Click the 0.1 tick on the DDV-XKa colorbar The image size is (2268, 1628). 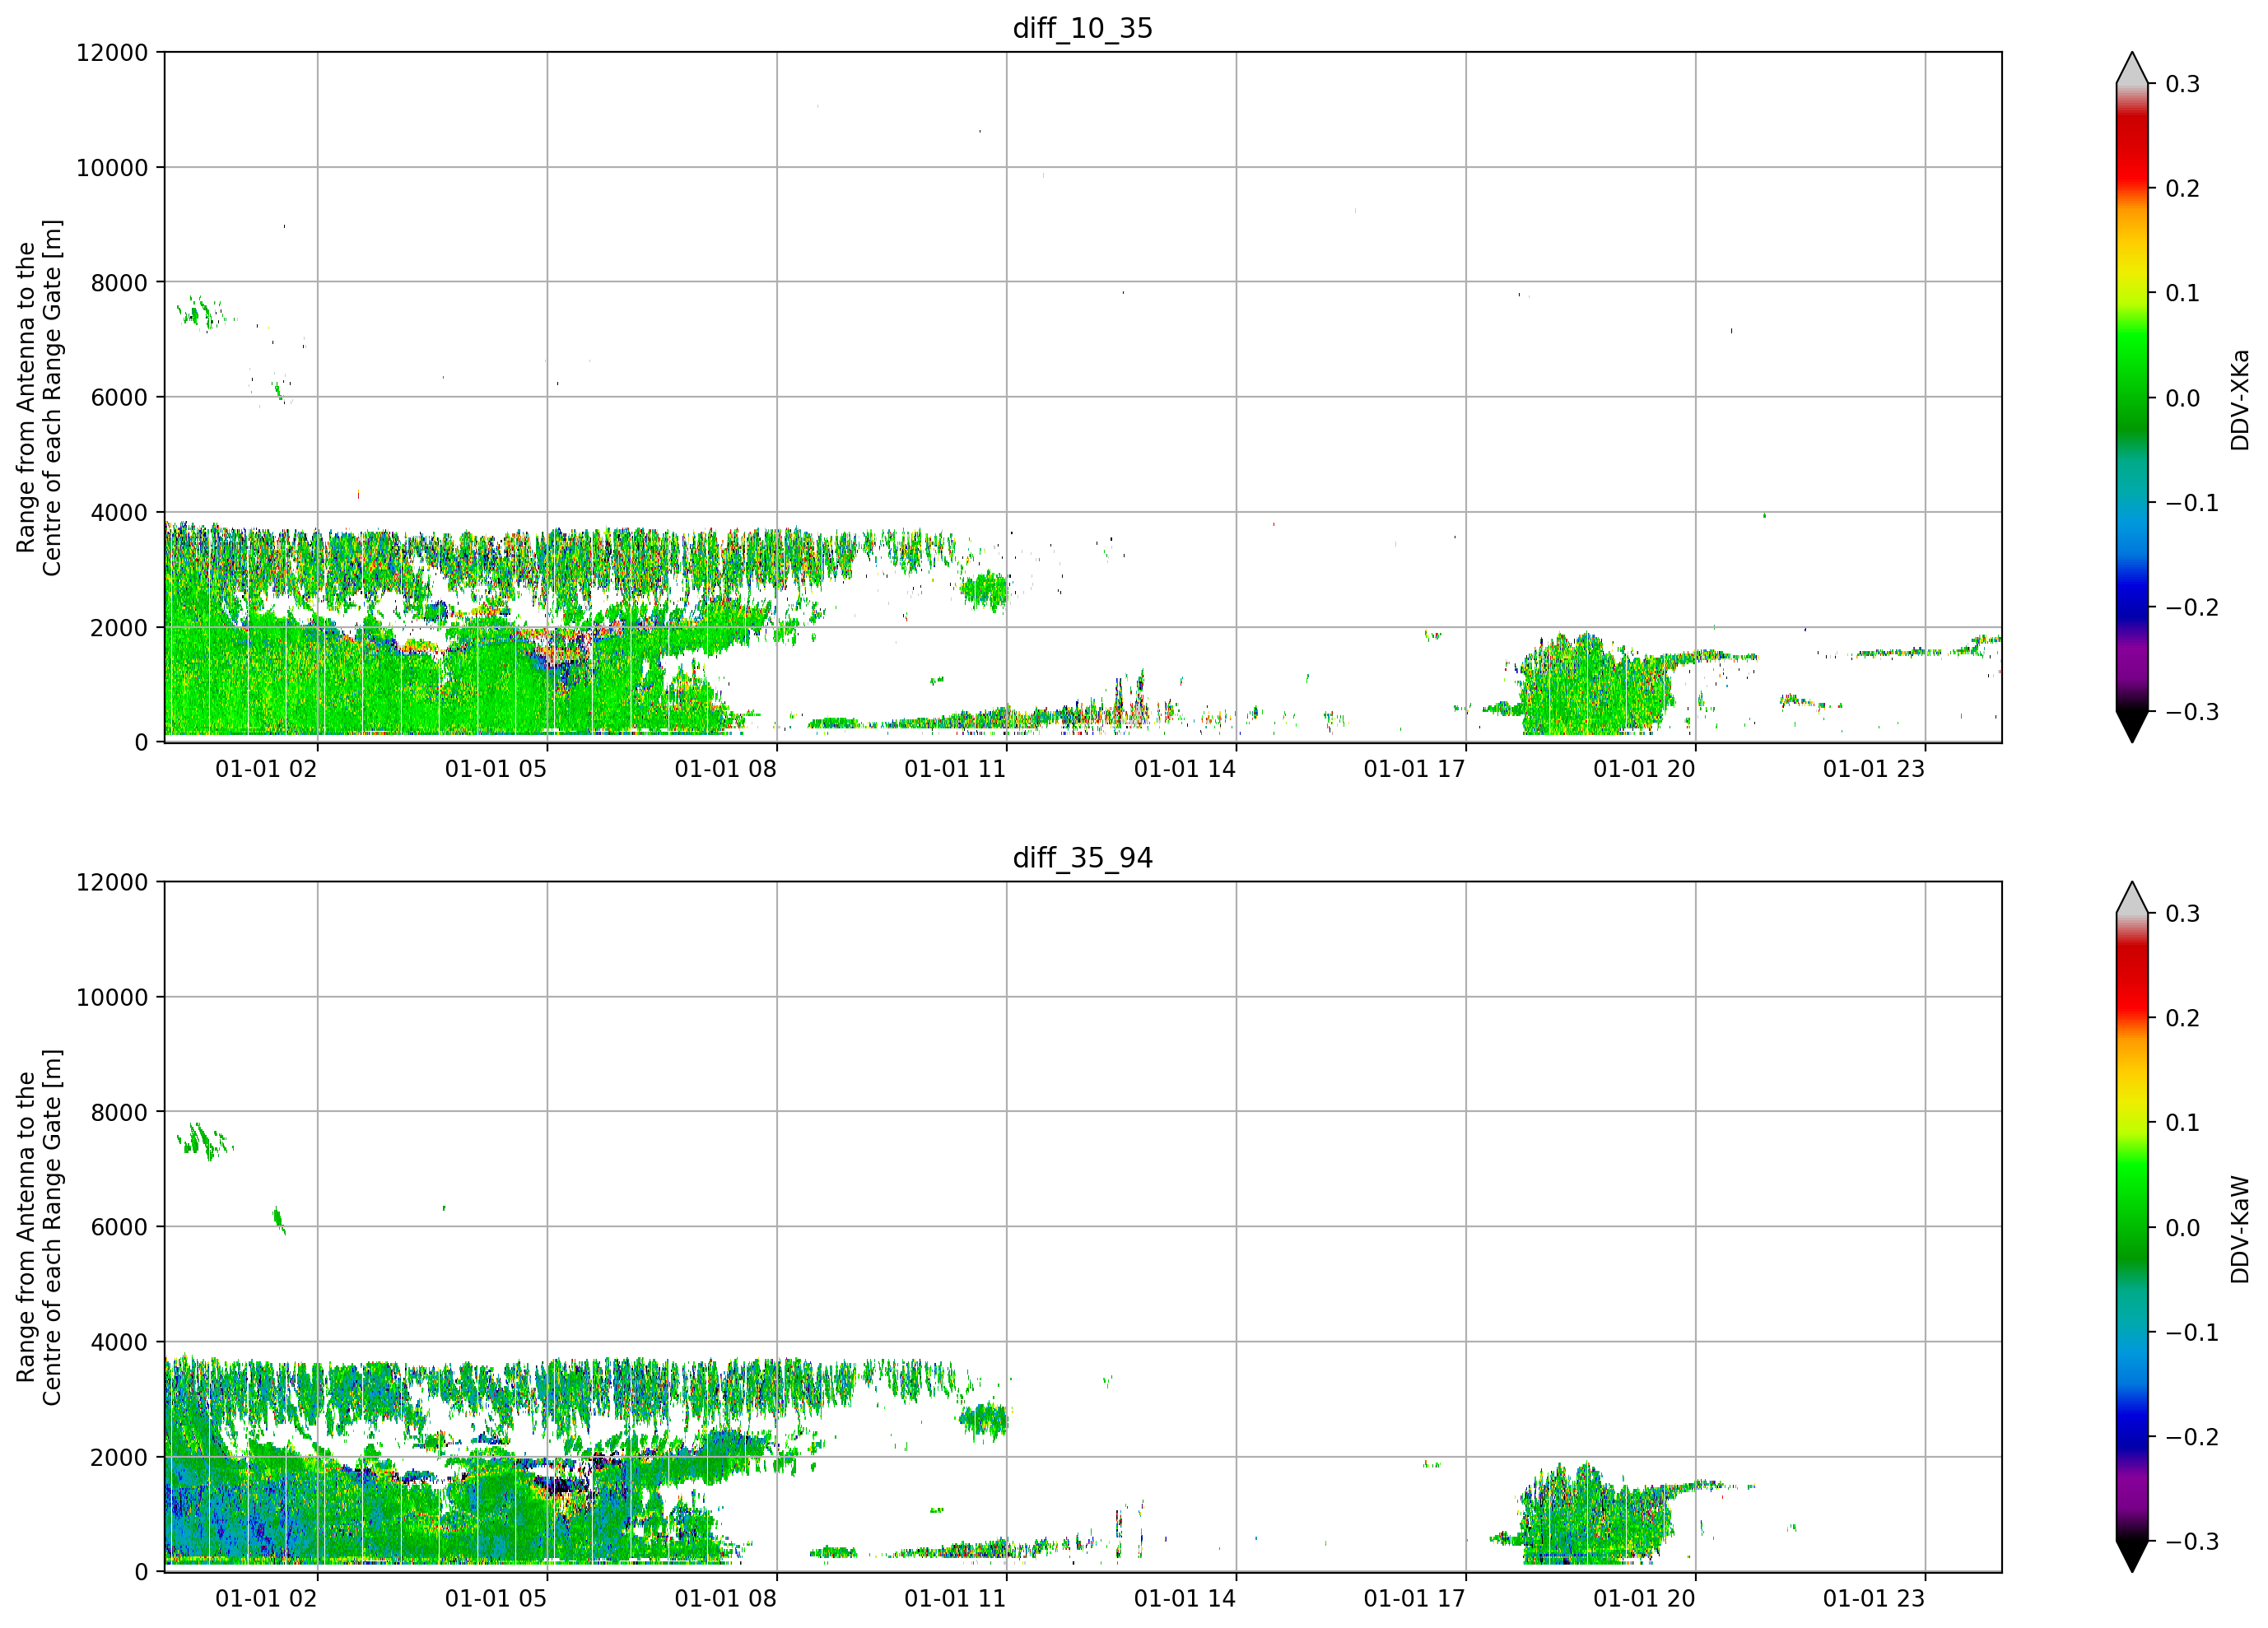click(2182, 293)
